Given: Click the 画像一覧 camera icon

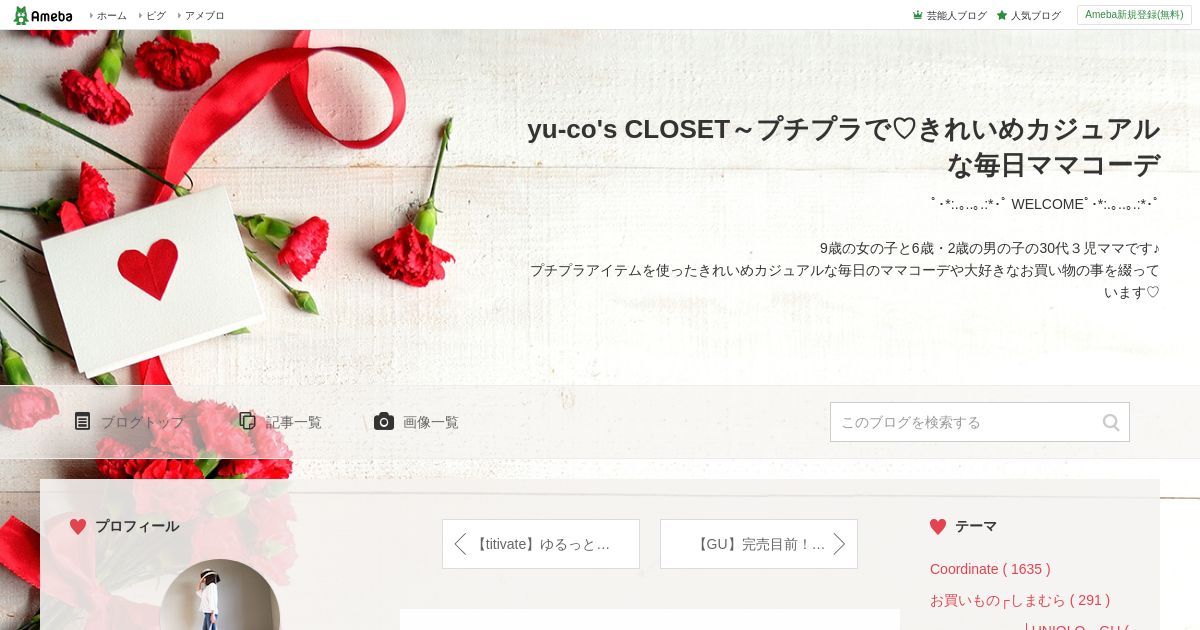Looking at the screenshot, I should [384, 421].
